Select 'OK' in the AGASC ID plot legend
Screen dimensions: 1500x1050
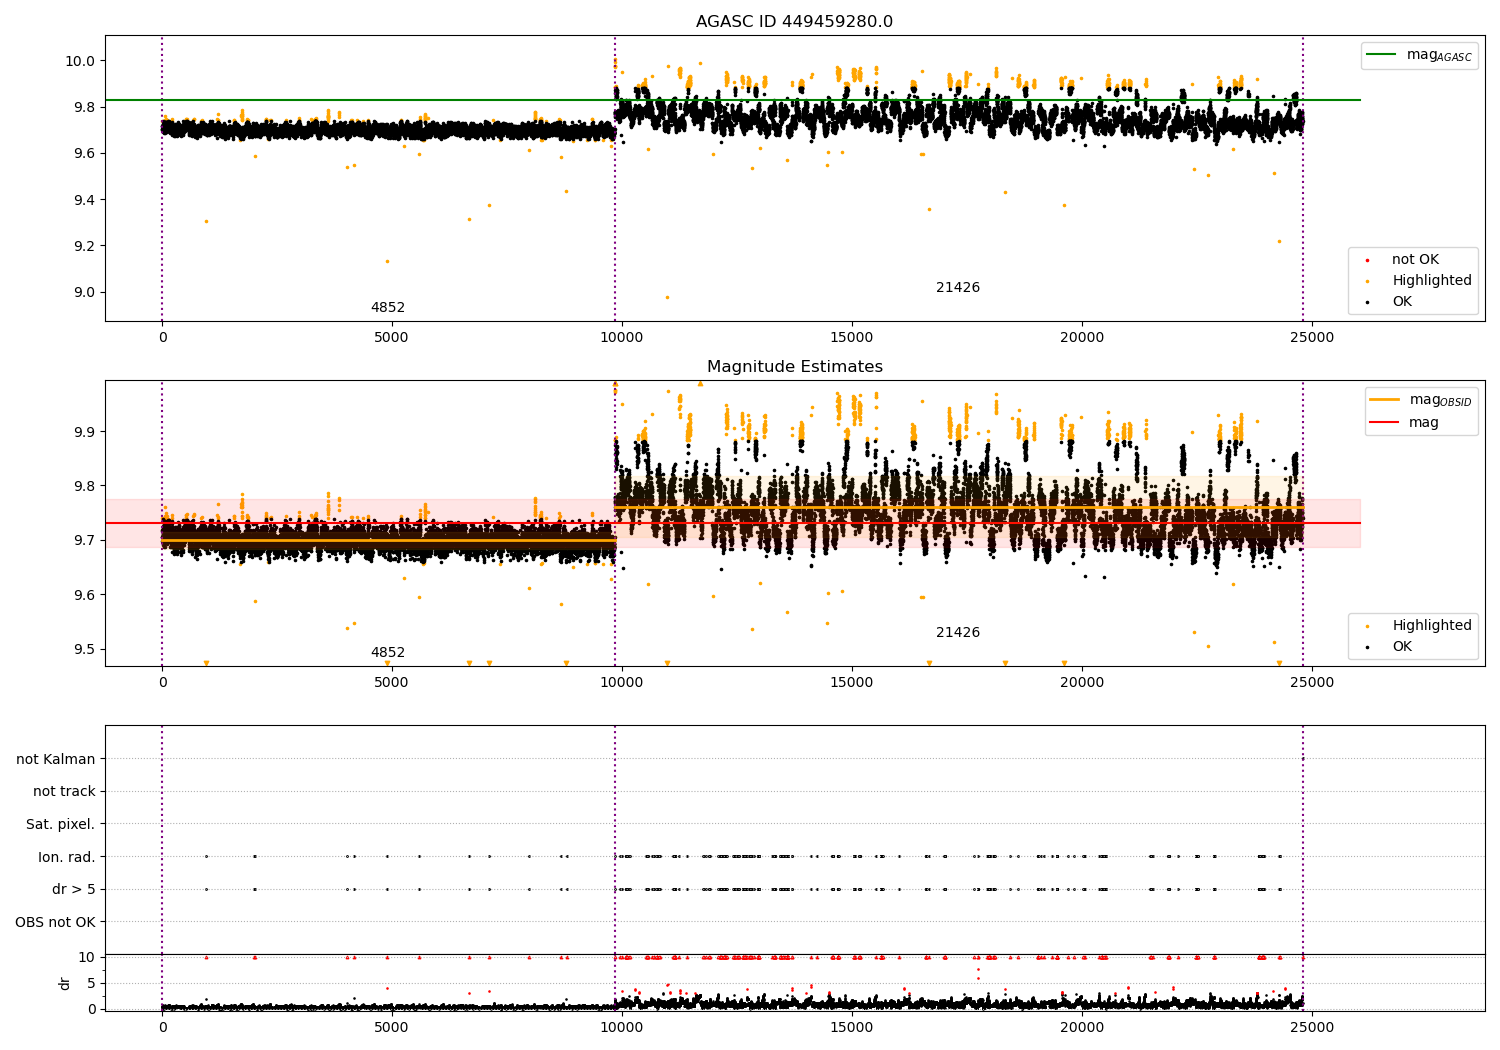coord(1388,302)
